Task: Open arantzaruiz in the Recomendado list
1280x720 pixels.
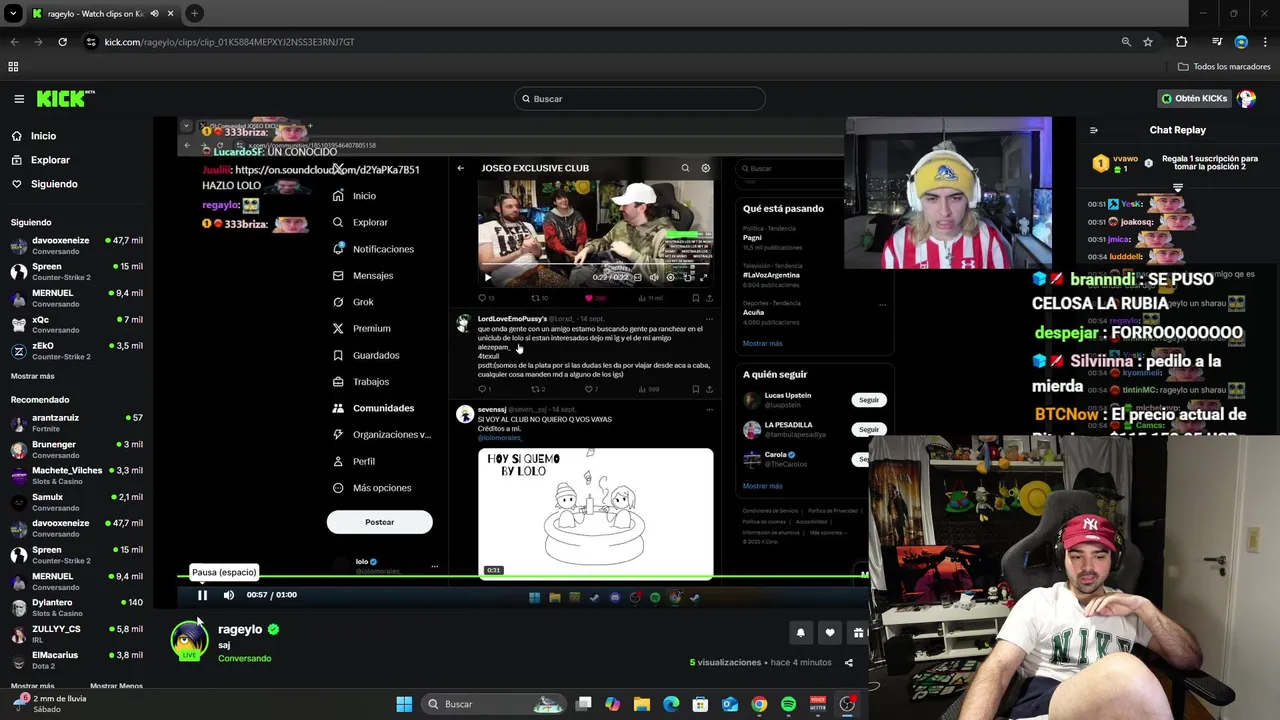Action: (76, 422)
